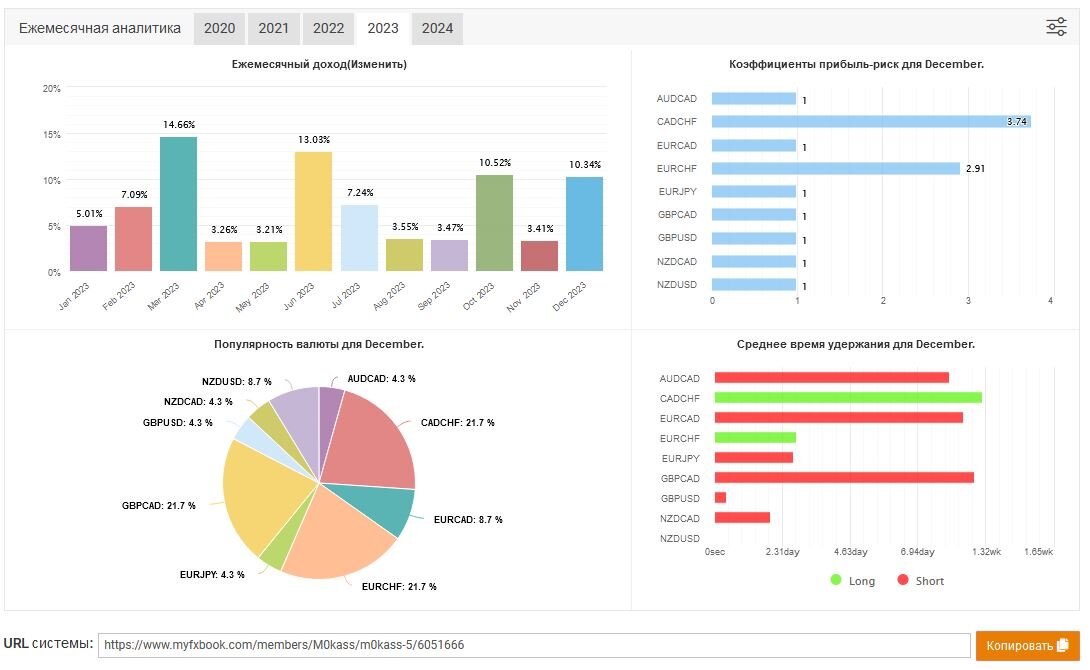The image size is (1090, 670).
Task: Click the 'EURCAD: 8.7 %' pie label
Action: tap(468, 519)
